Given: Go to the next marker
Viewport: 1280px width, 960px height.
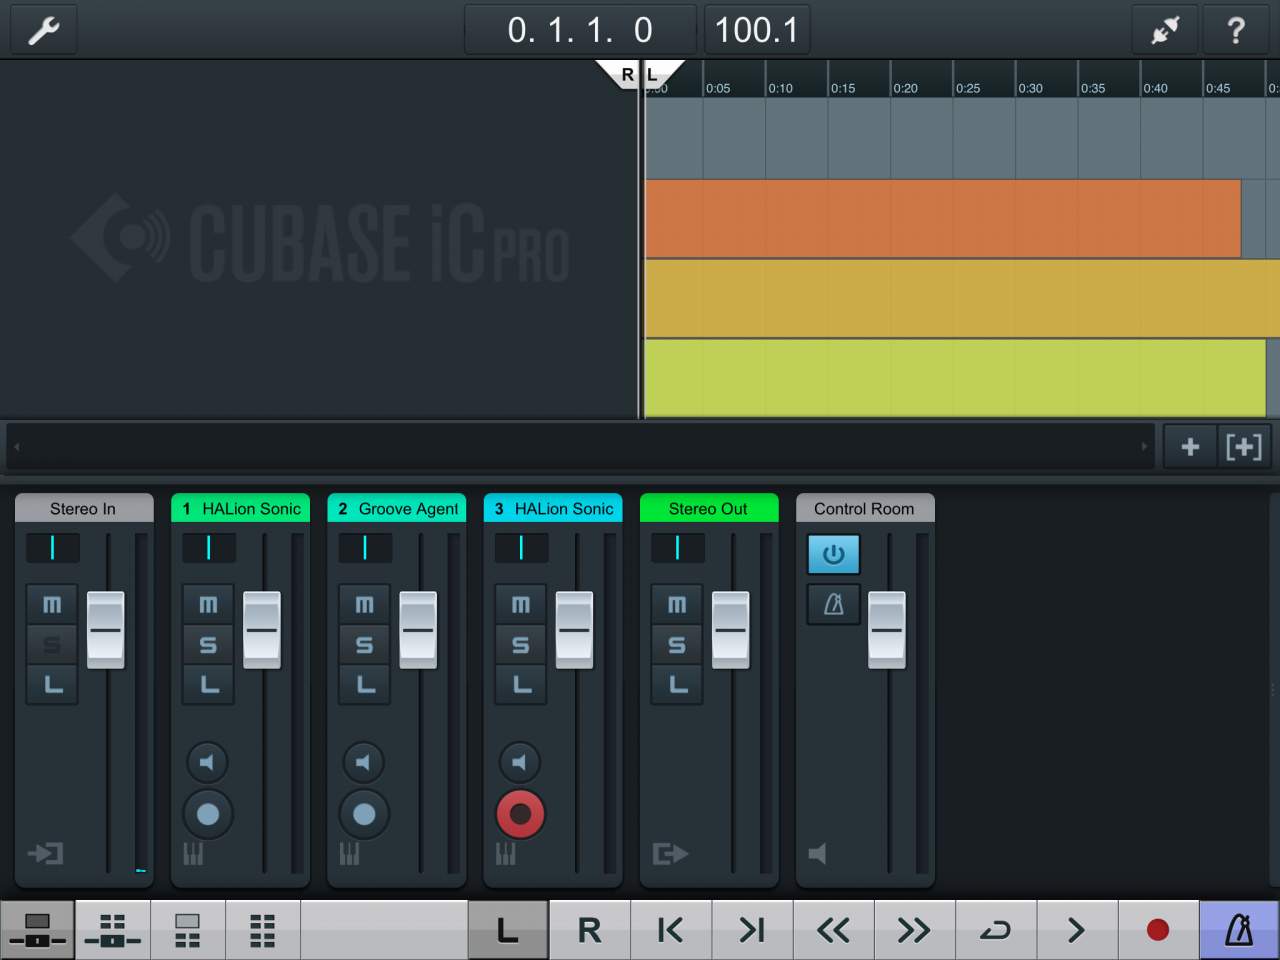Looking at the screenshot, I should 752,930.
